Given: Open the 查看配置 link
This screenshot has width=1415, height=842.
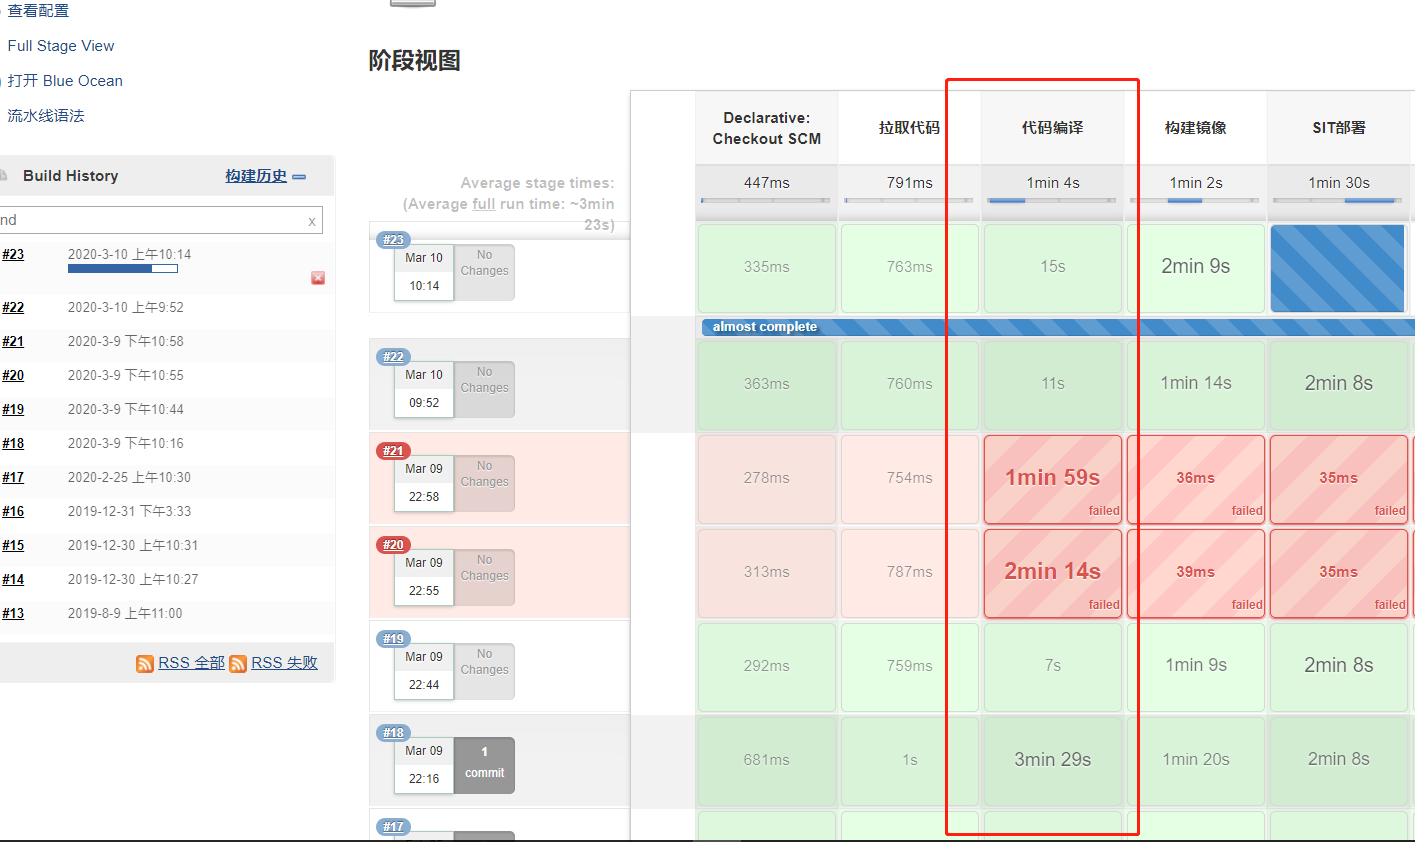Looking at the screenshot, I should pos(39,10).
